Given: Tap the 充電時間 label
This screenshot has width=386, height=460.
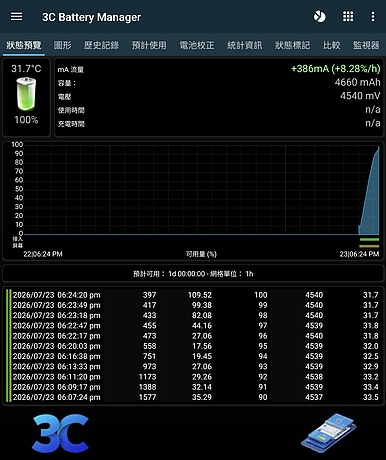Looking at the screenshot, I should (71, 124).
